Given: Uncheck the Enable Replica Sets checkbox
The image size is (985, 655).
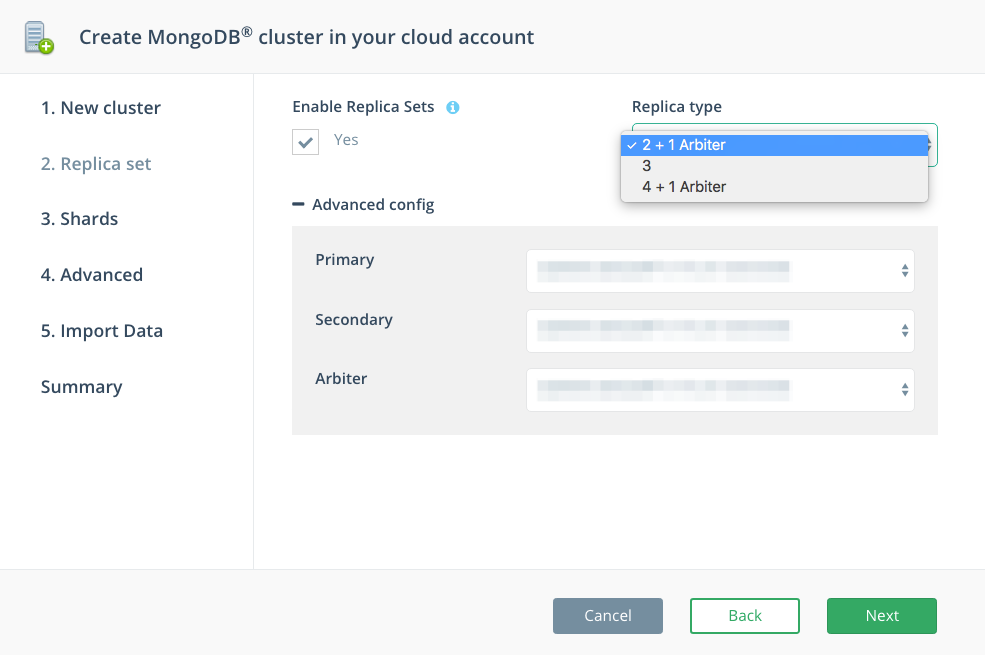Looking at the screenshot, I should pos(305,142).
